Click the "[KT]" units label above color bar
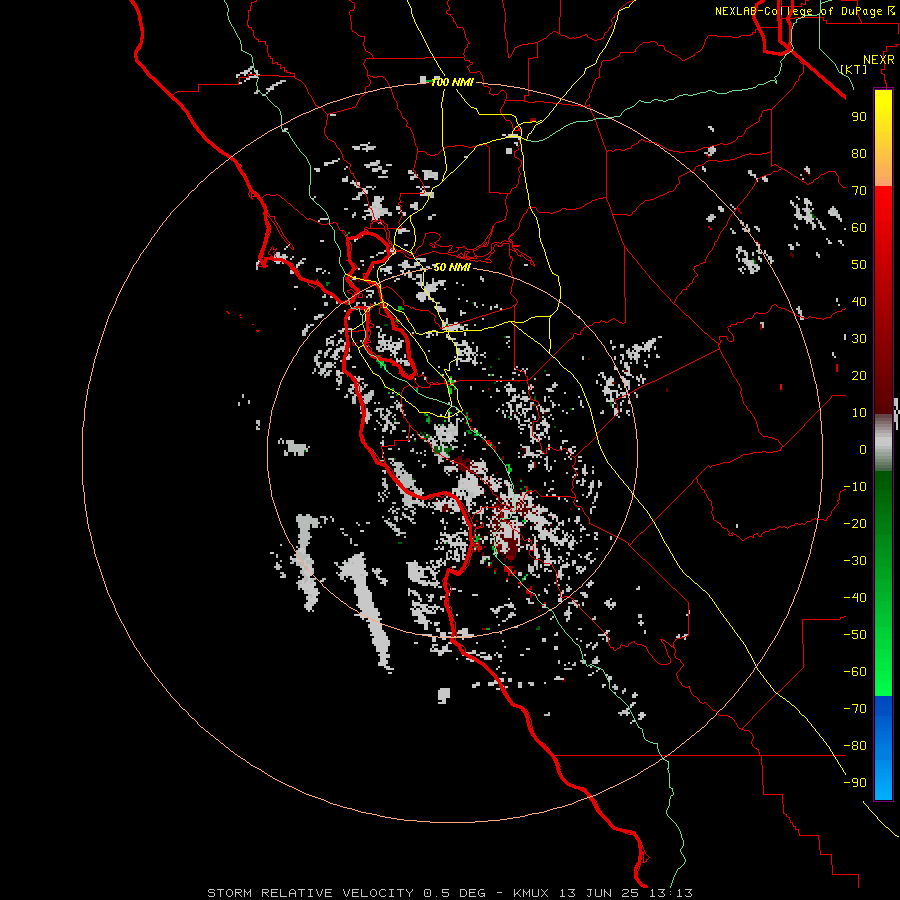 coord(854,69)
